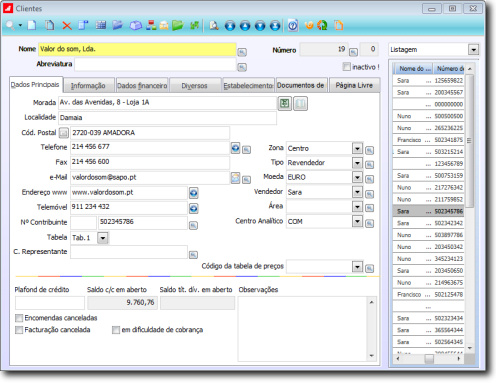The image size is (496, 383).
Task: Select the Dados Principais tab
Action: (x=36, y=85)
